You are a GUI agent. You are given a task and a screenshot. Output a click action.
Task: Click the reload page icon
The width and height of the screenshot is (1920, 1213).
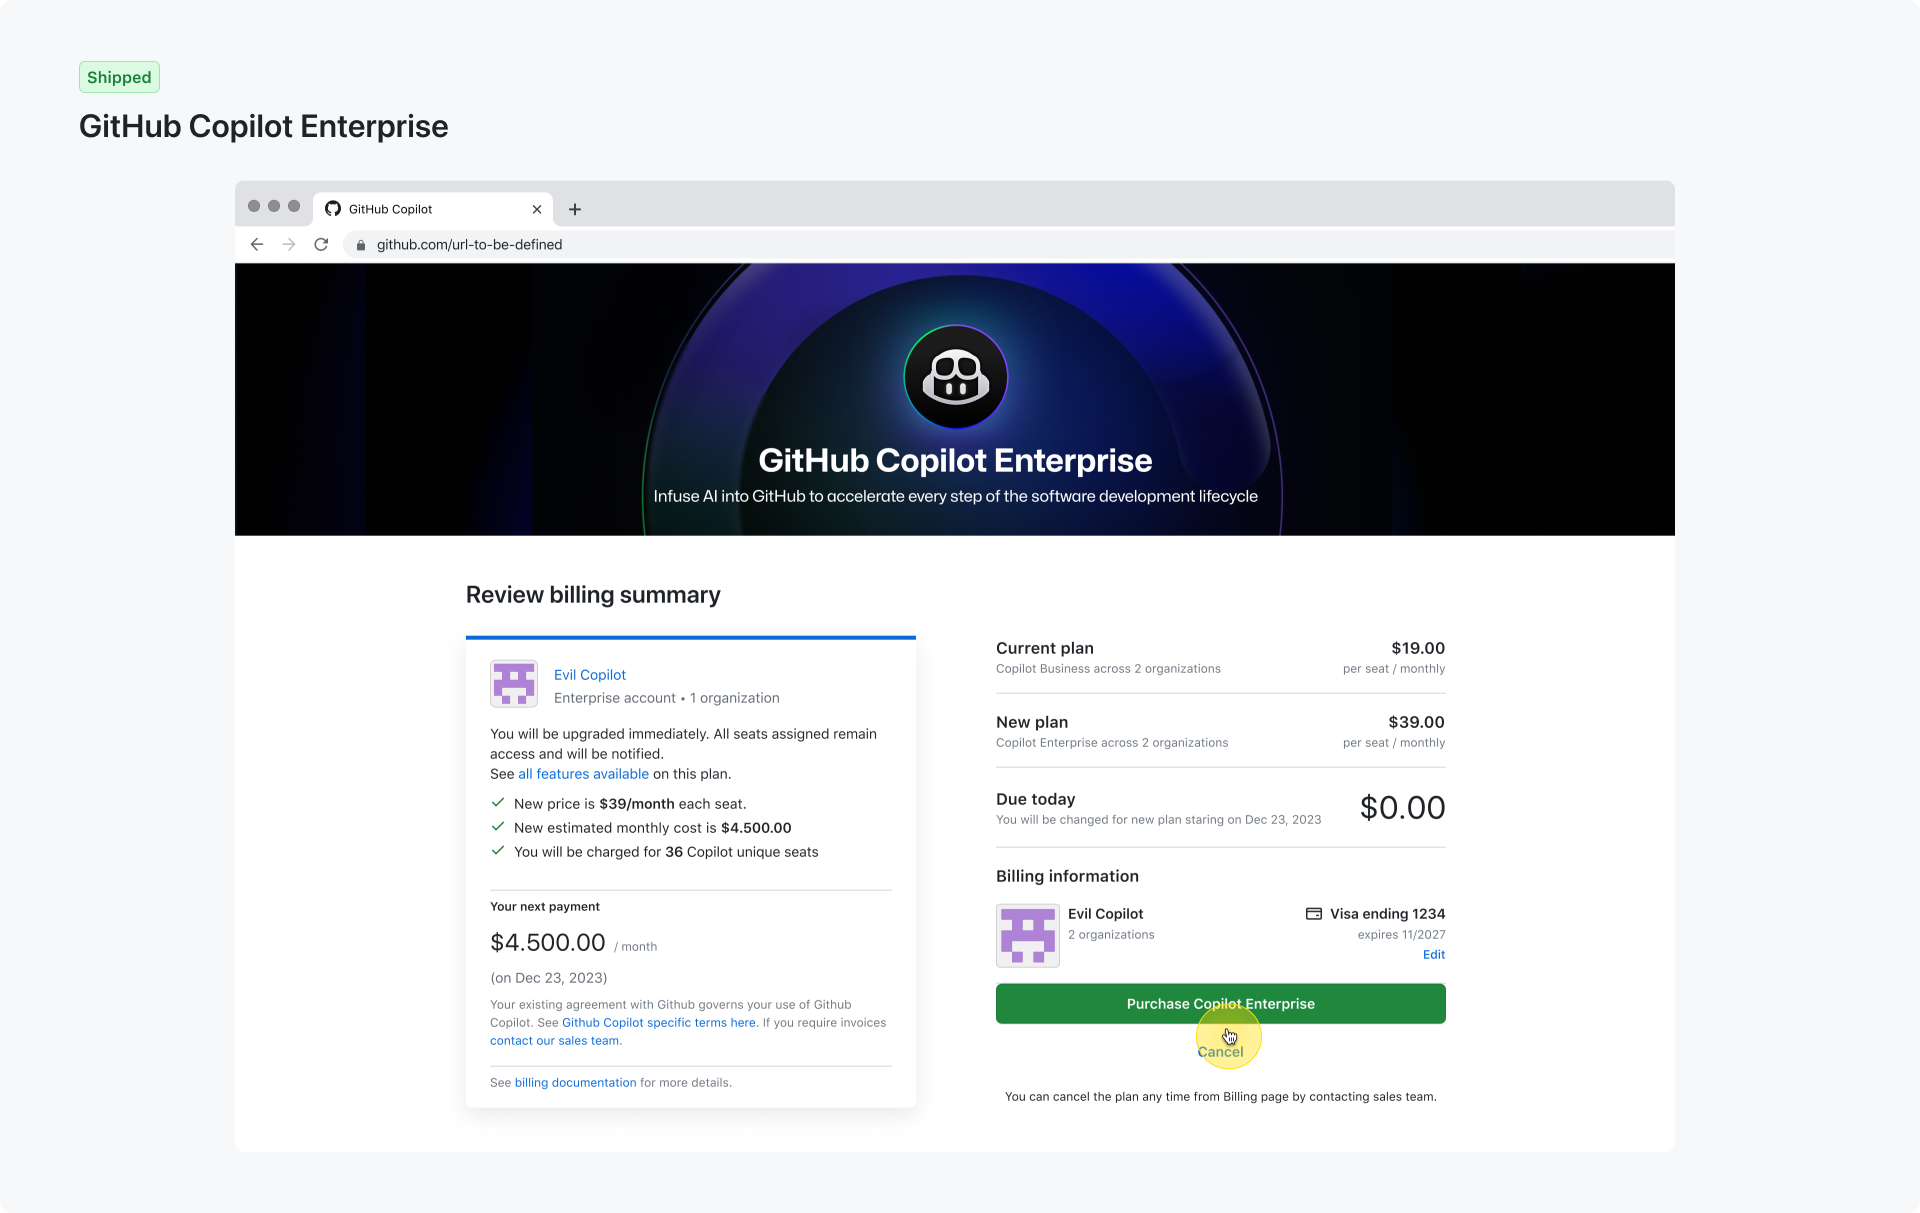pos(321,244)
